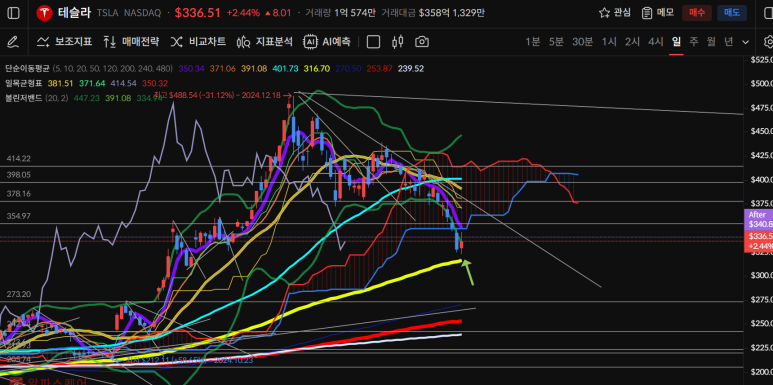Take chart snapshot with camera icon
Screen dimensions: 773x385
[422, 42]
